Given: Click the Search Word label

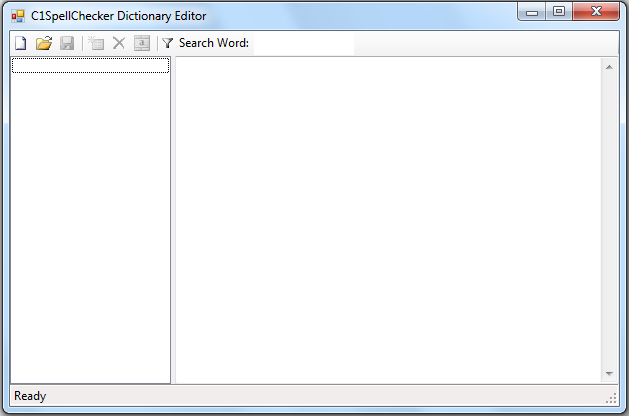Looking at the screenshot, I should [x=214, y=44].
